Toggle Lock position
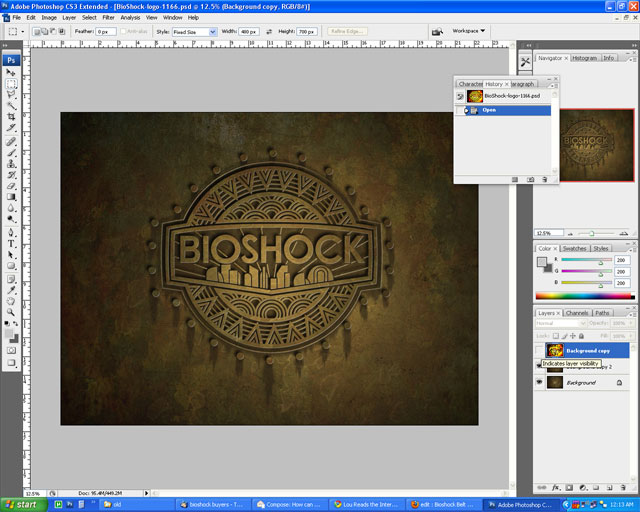The height and width of the screenshot is (512, 640). click(573, 336)
